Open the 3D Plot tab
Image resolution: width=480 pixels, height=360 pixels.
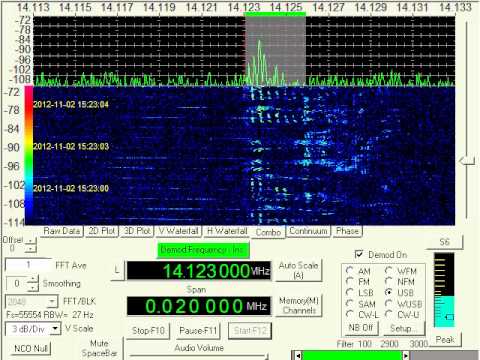pos(137,231)
